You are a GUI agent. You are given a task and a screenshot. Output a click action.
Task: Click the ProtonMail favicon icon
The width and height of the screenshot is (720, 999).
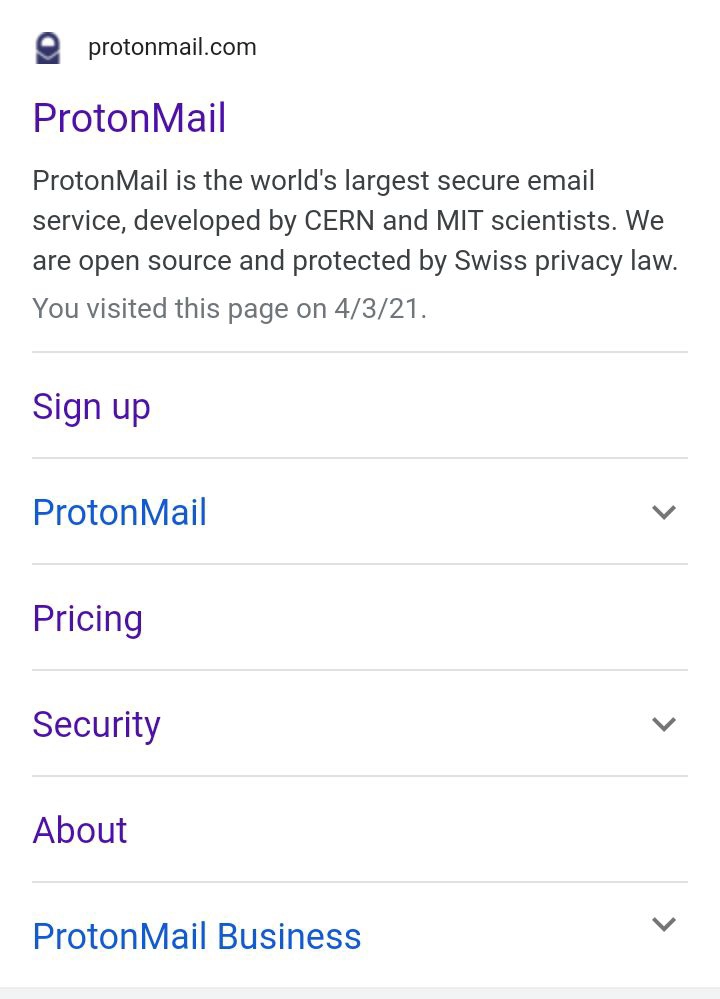tap(48, 48)
